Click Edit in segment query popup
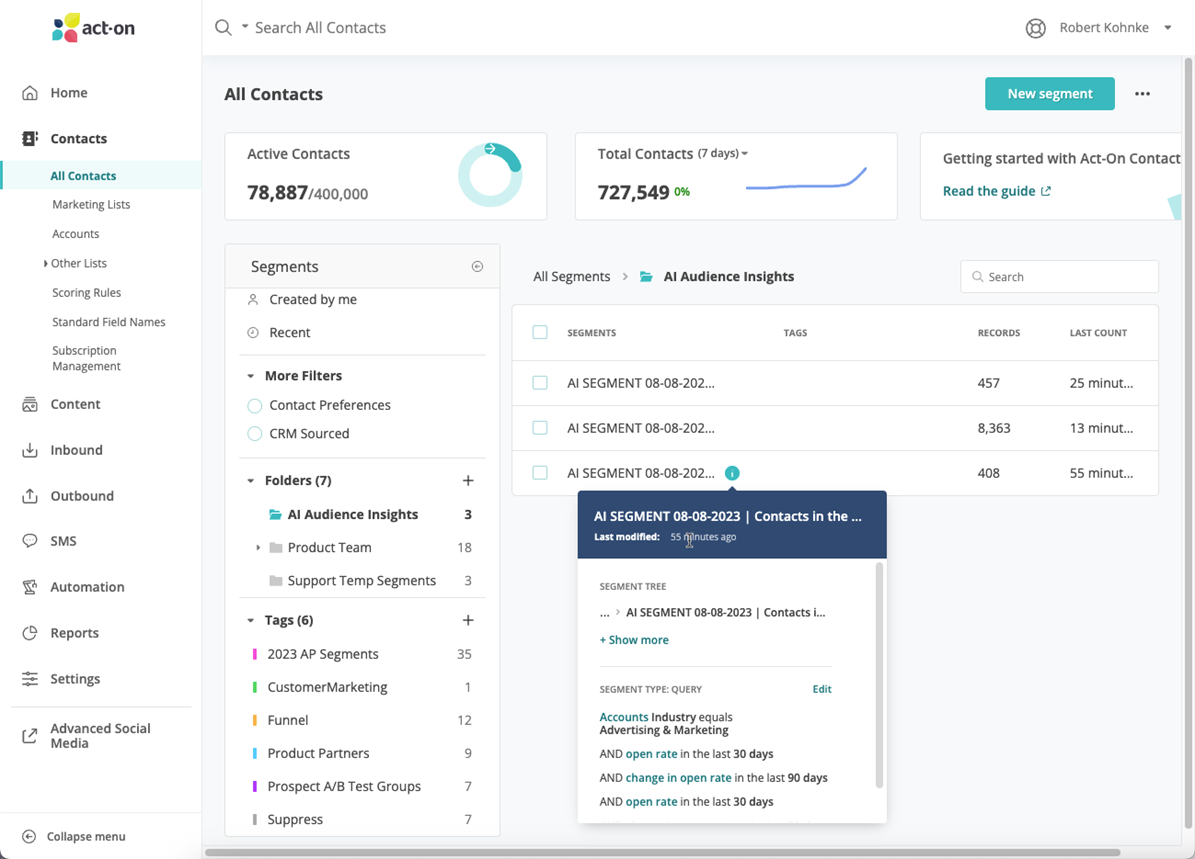 822,689
